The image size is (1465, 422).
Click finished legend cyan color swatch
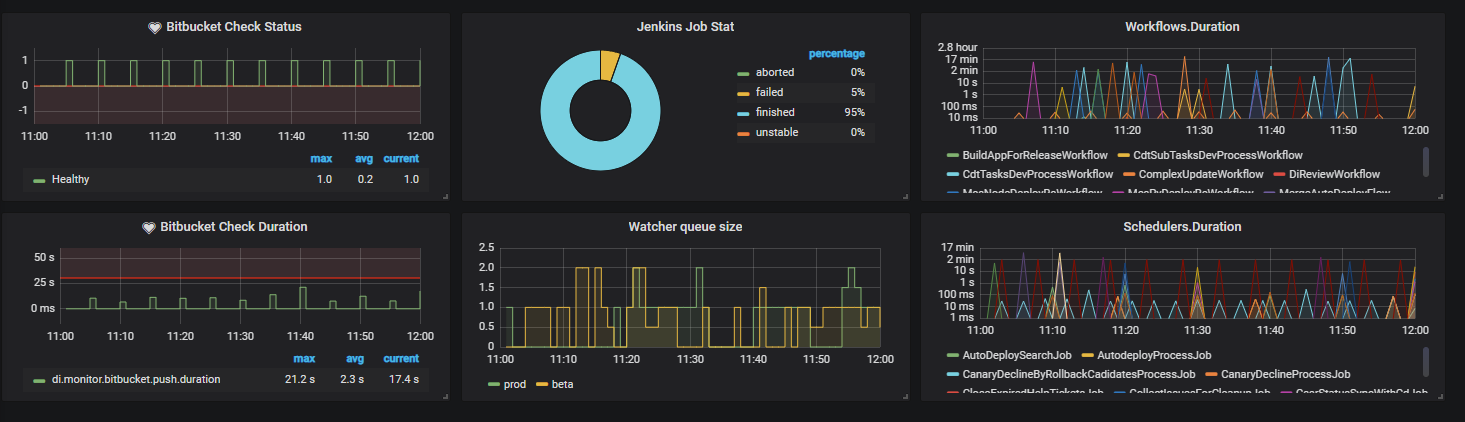click(x=743, y=113)
